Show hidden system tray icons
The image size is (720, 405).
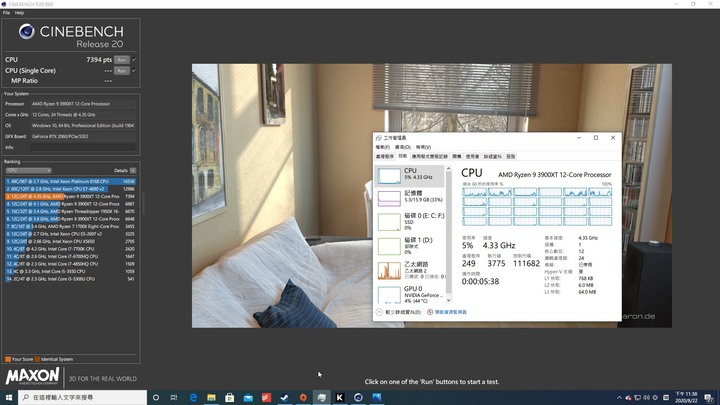(x=619, y=398)
